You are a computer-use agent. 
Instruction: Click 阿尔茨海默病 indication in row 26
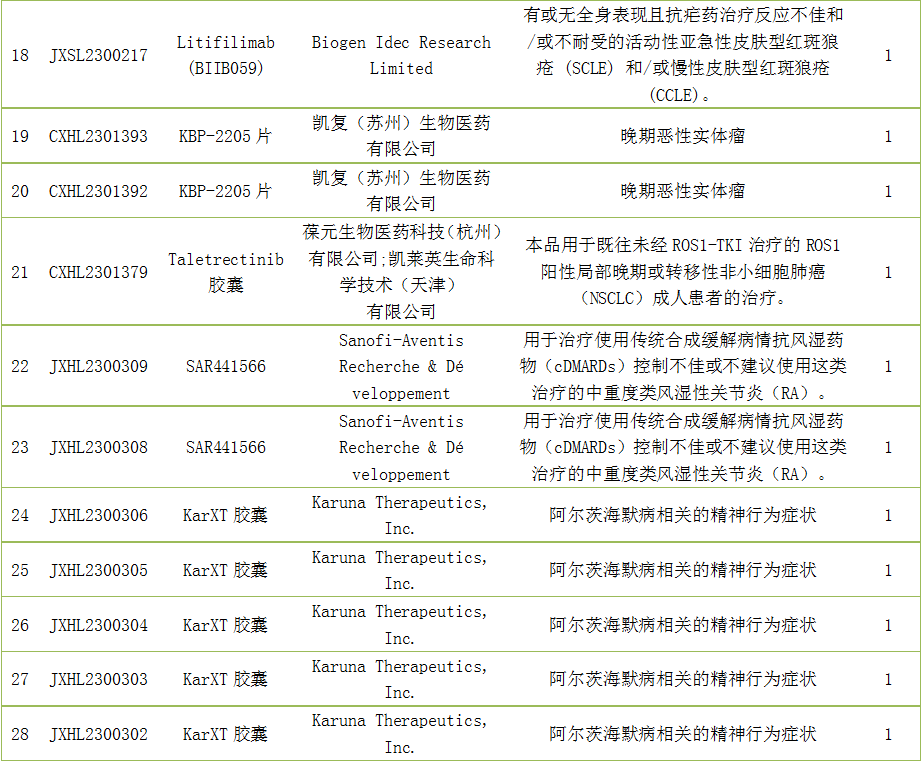(x=683, y=625)
